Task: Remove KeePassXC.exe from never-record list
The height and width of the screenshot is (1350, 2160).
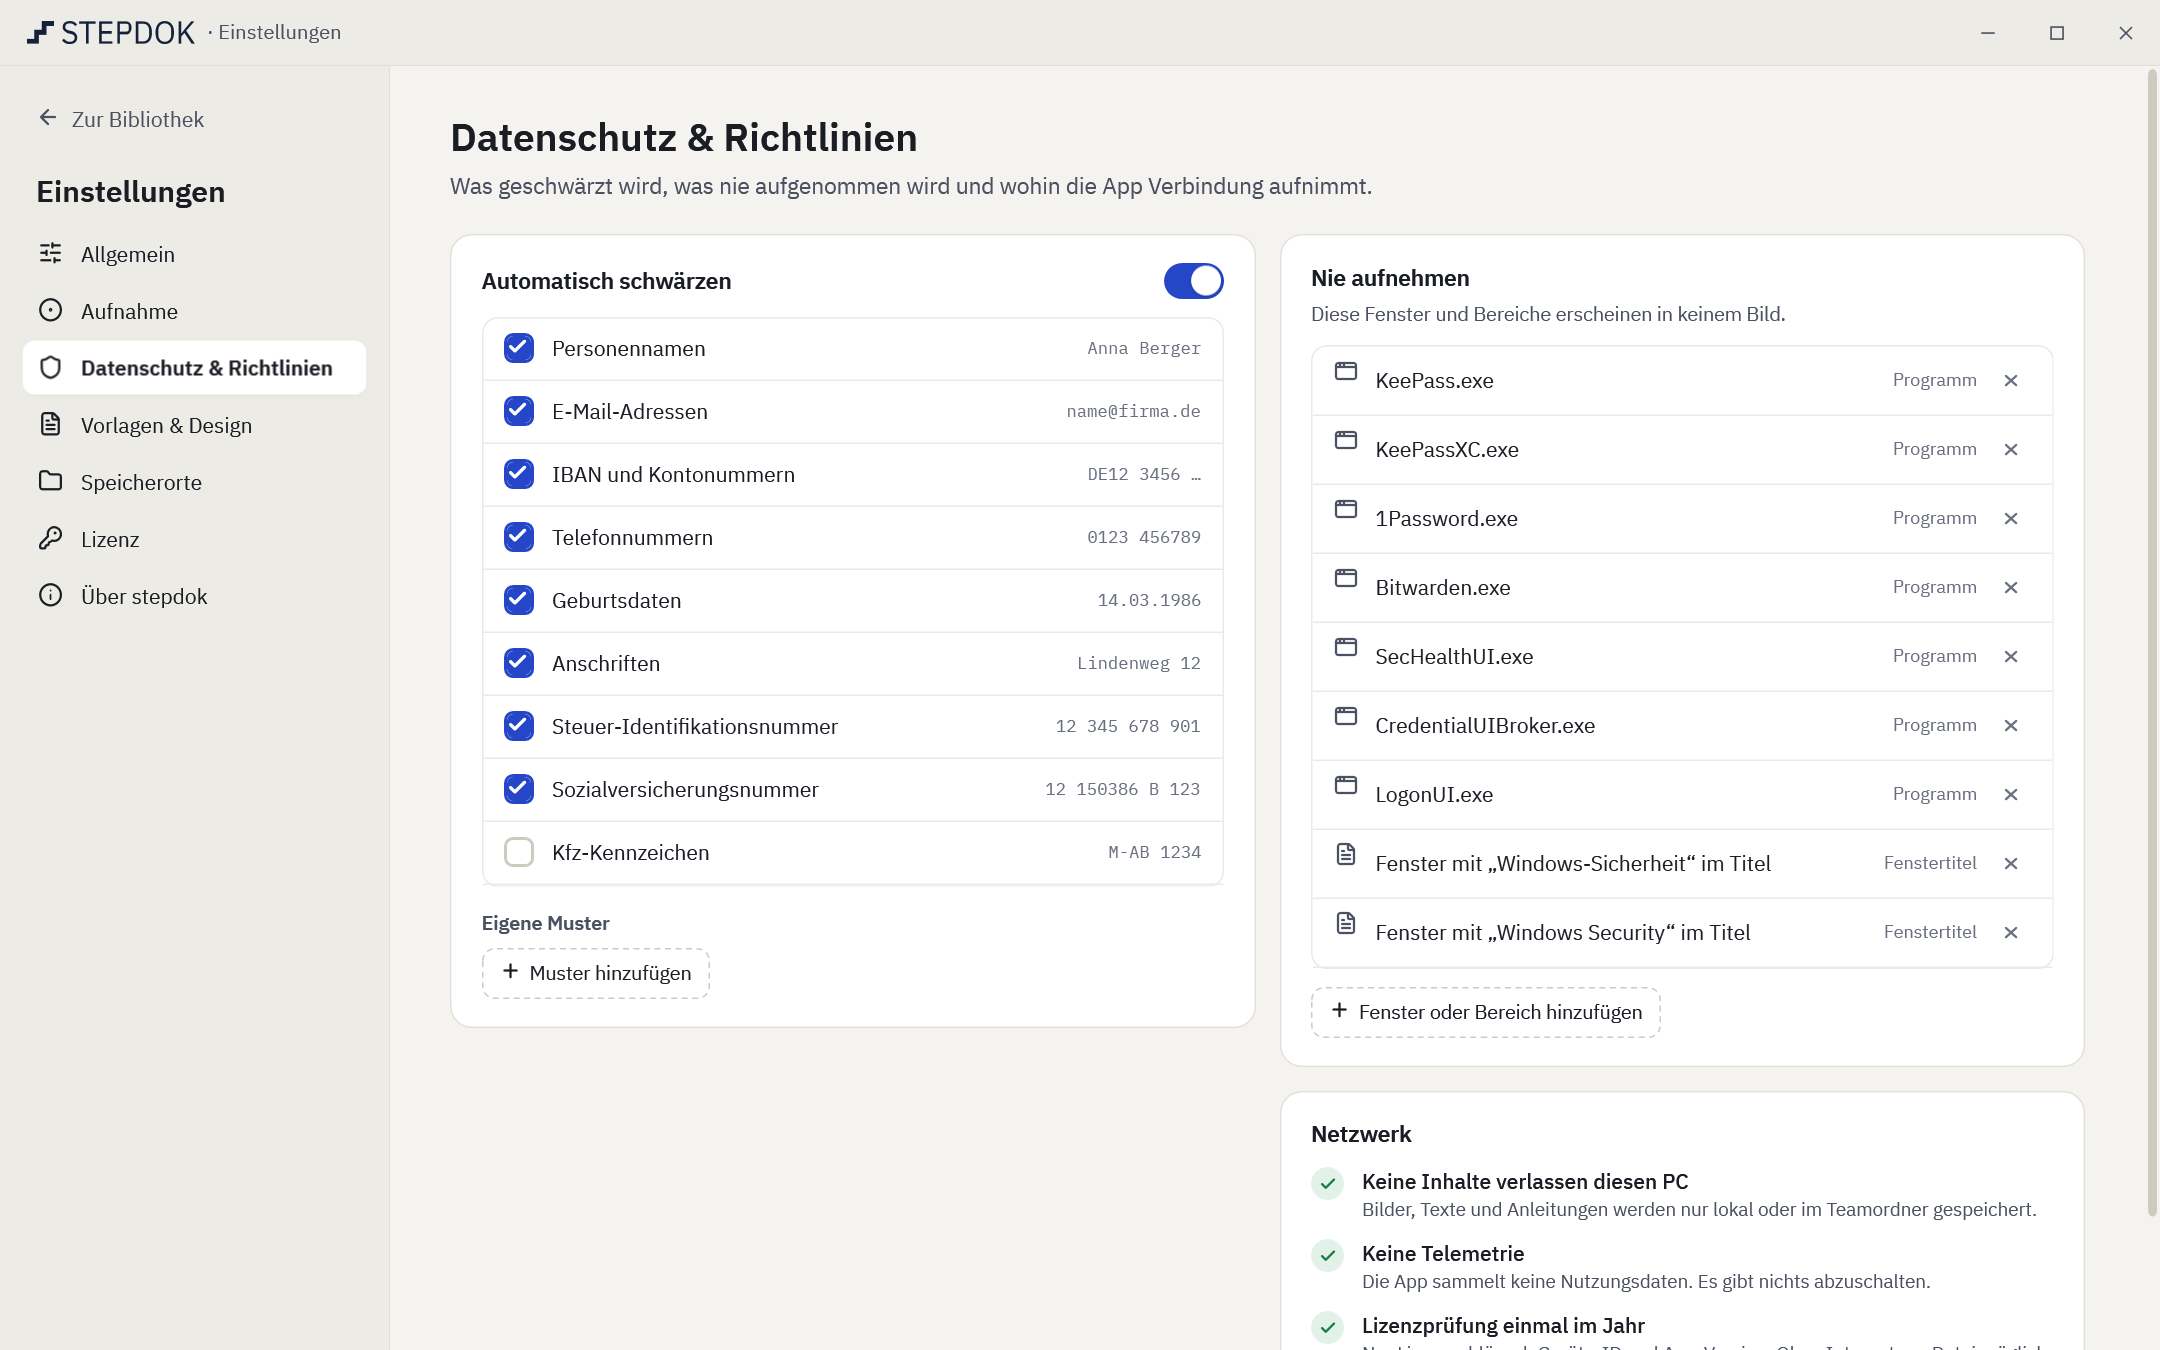Action: (2011, 450)
